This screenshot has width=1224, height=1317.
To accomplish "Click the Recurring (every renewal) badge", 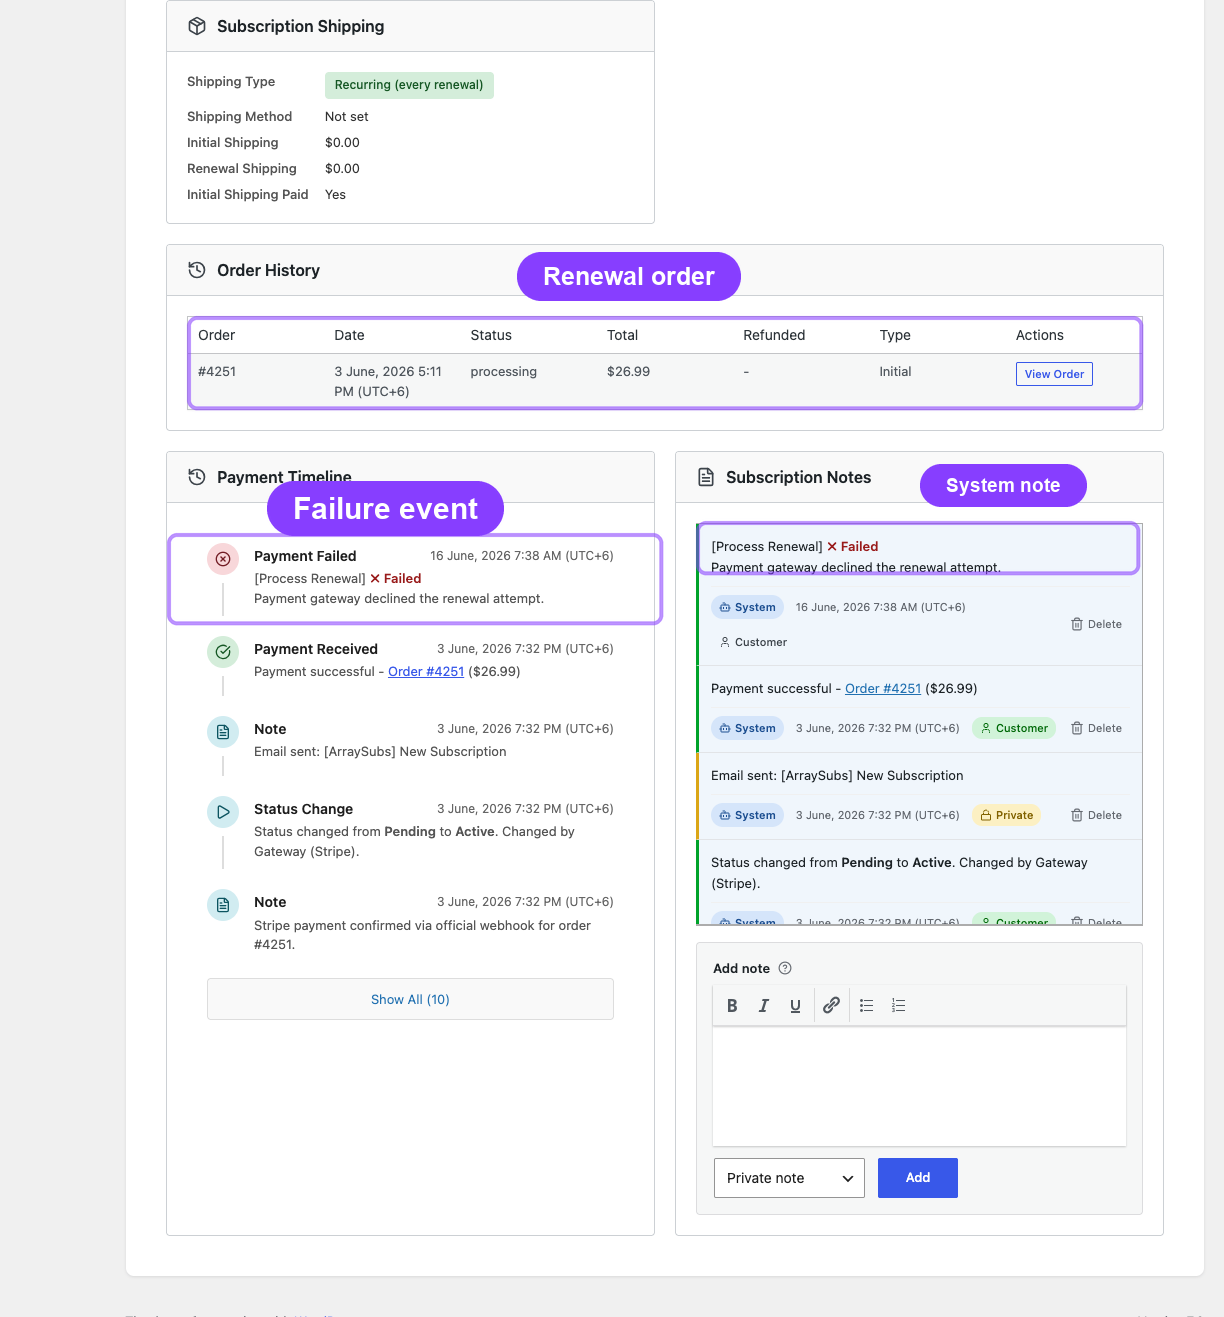I will pyautogui.click(x=409, y=85).
